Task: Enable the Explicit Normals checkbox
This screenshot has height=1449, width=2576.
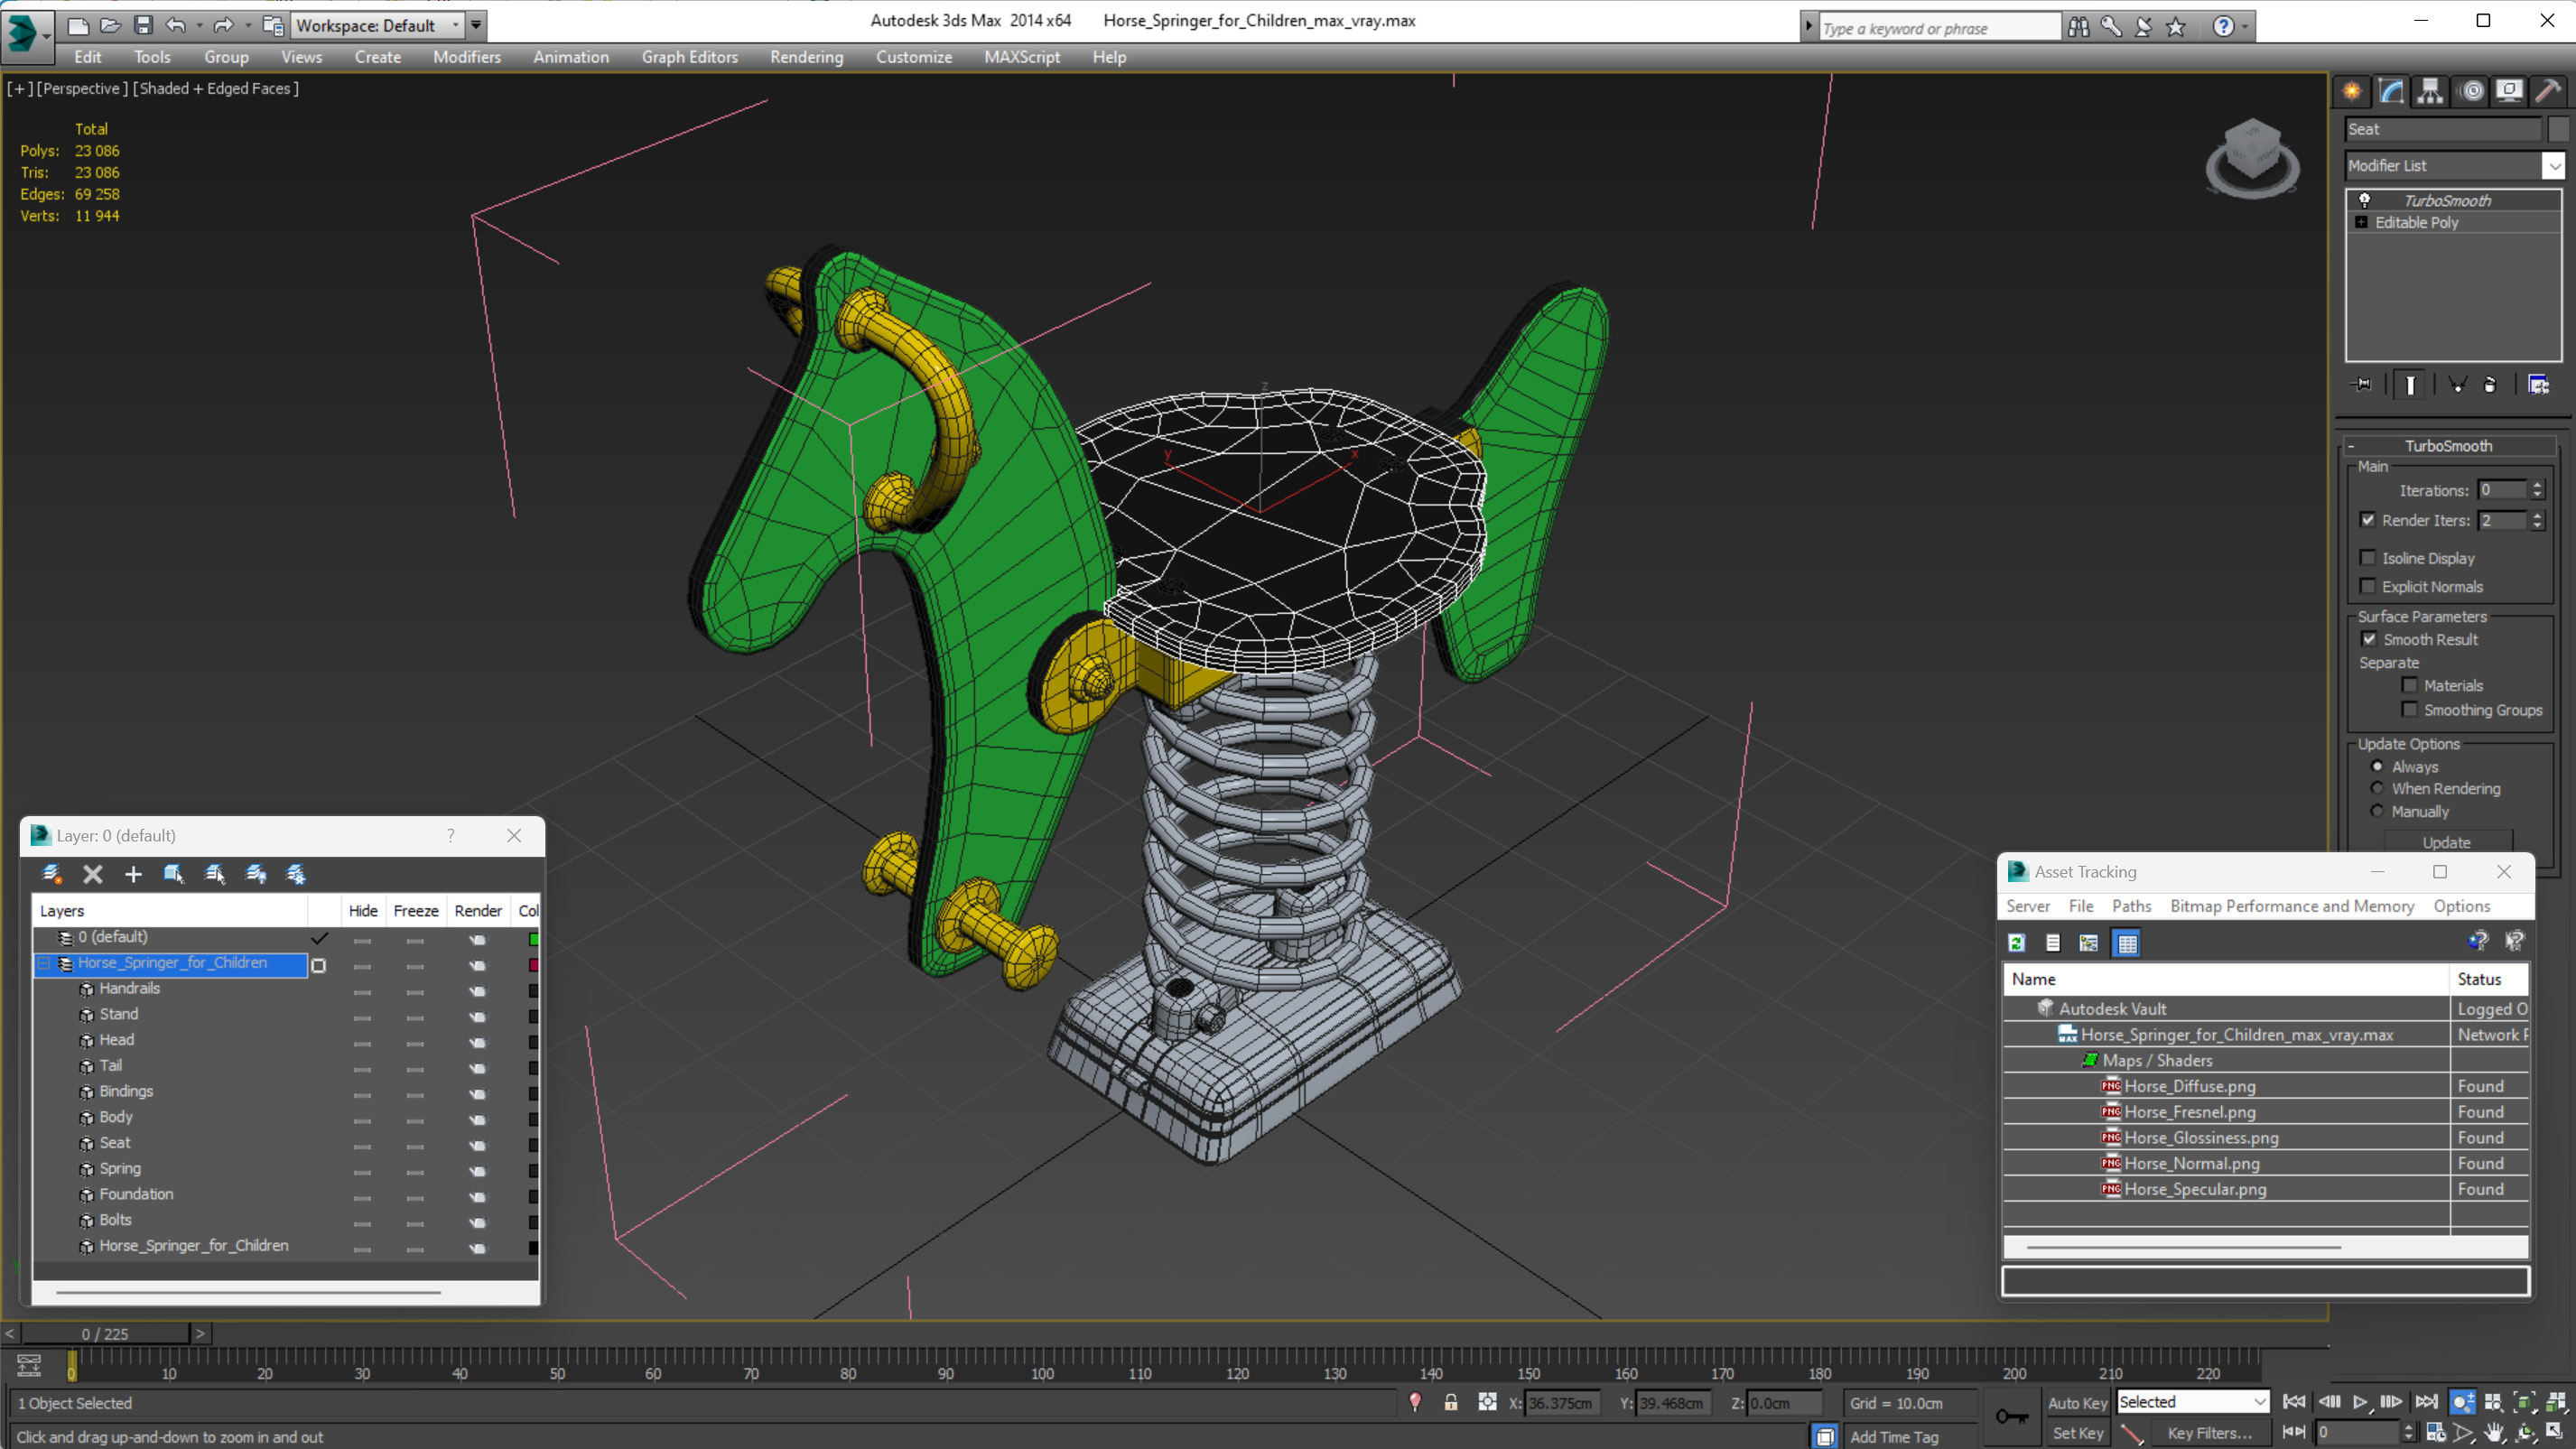Action: 2367,586
